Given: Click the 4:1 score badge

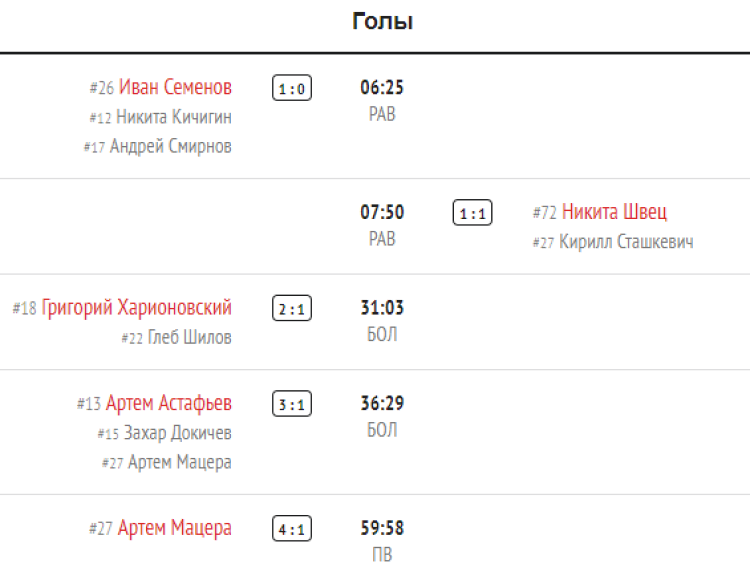Looking at the screenshot, I should (x=291, y=529).
